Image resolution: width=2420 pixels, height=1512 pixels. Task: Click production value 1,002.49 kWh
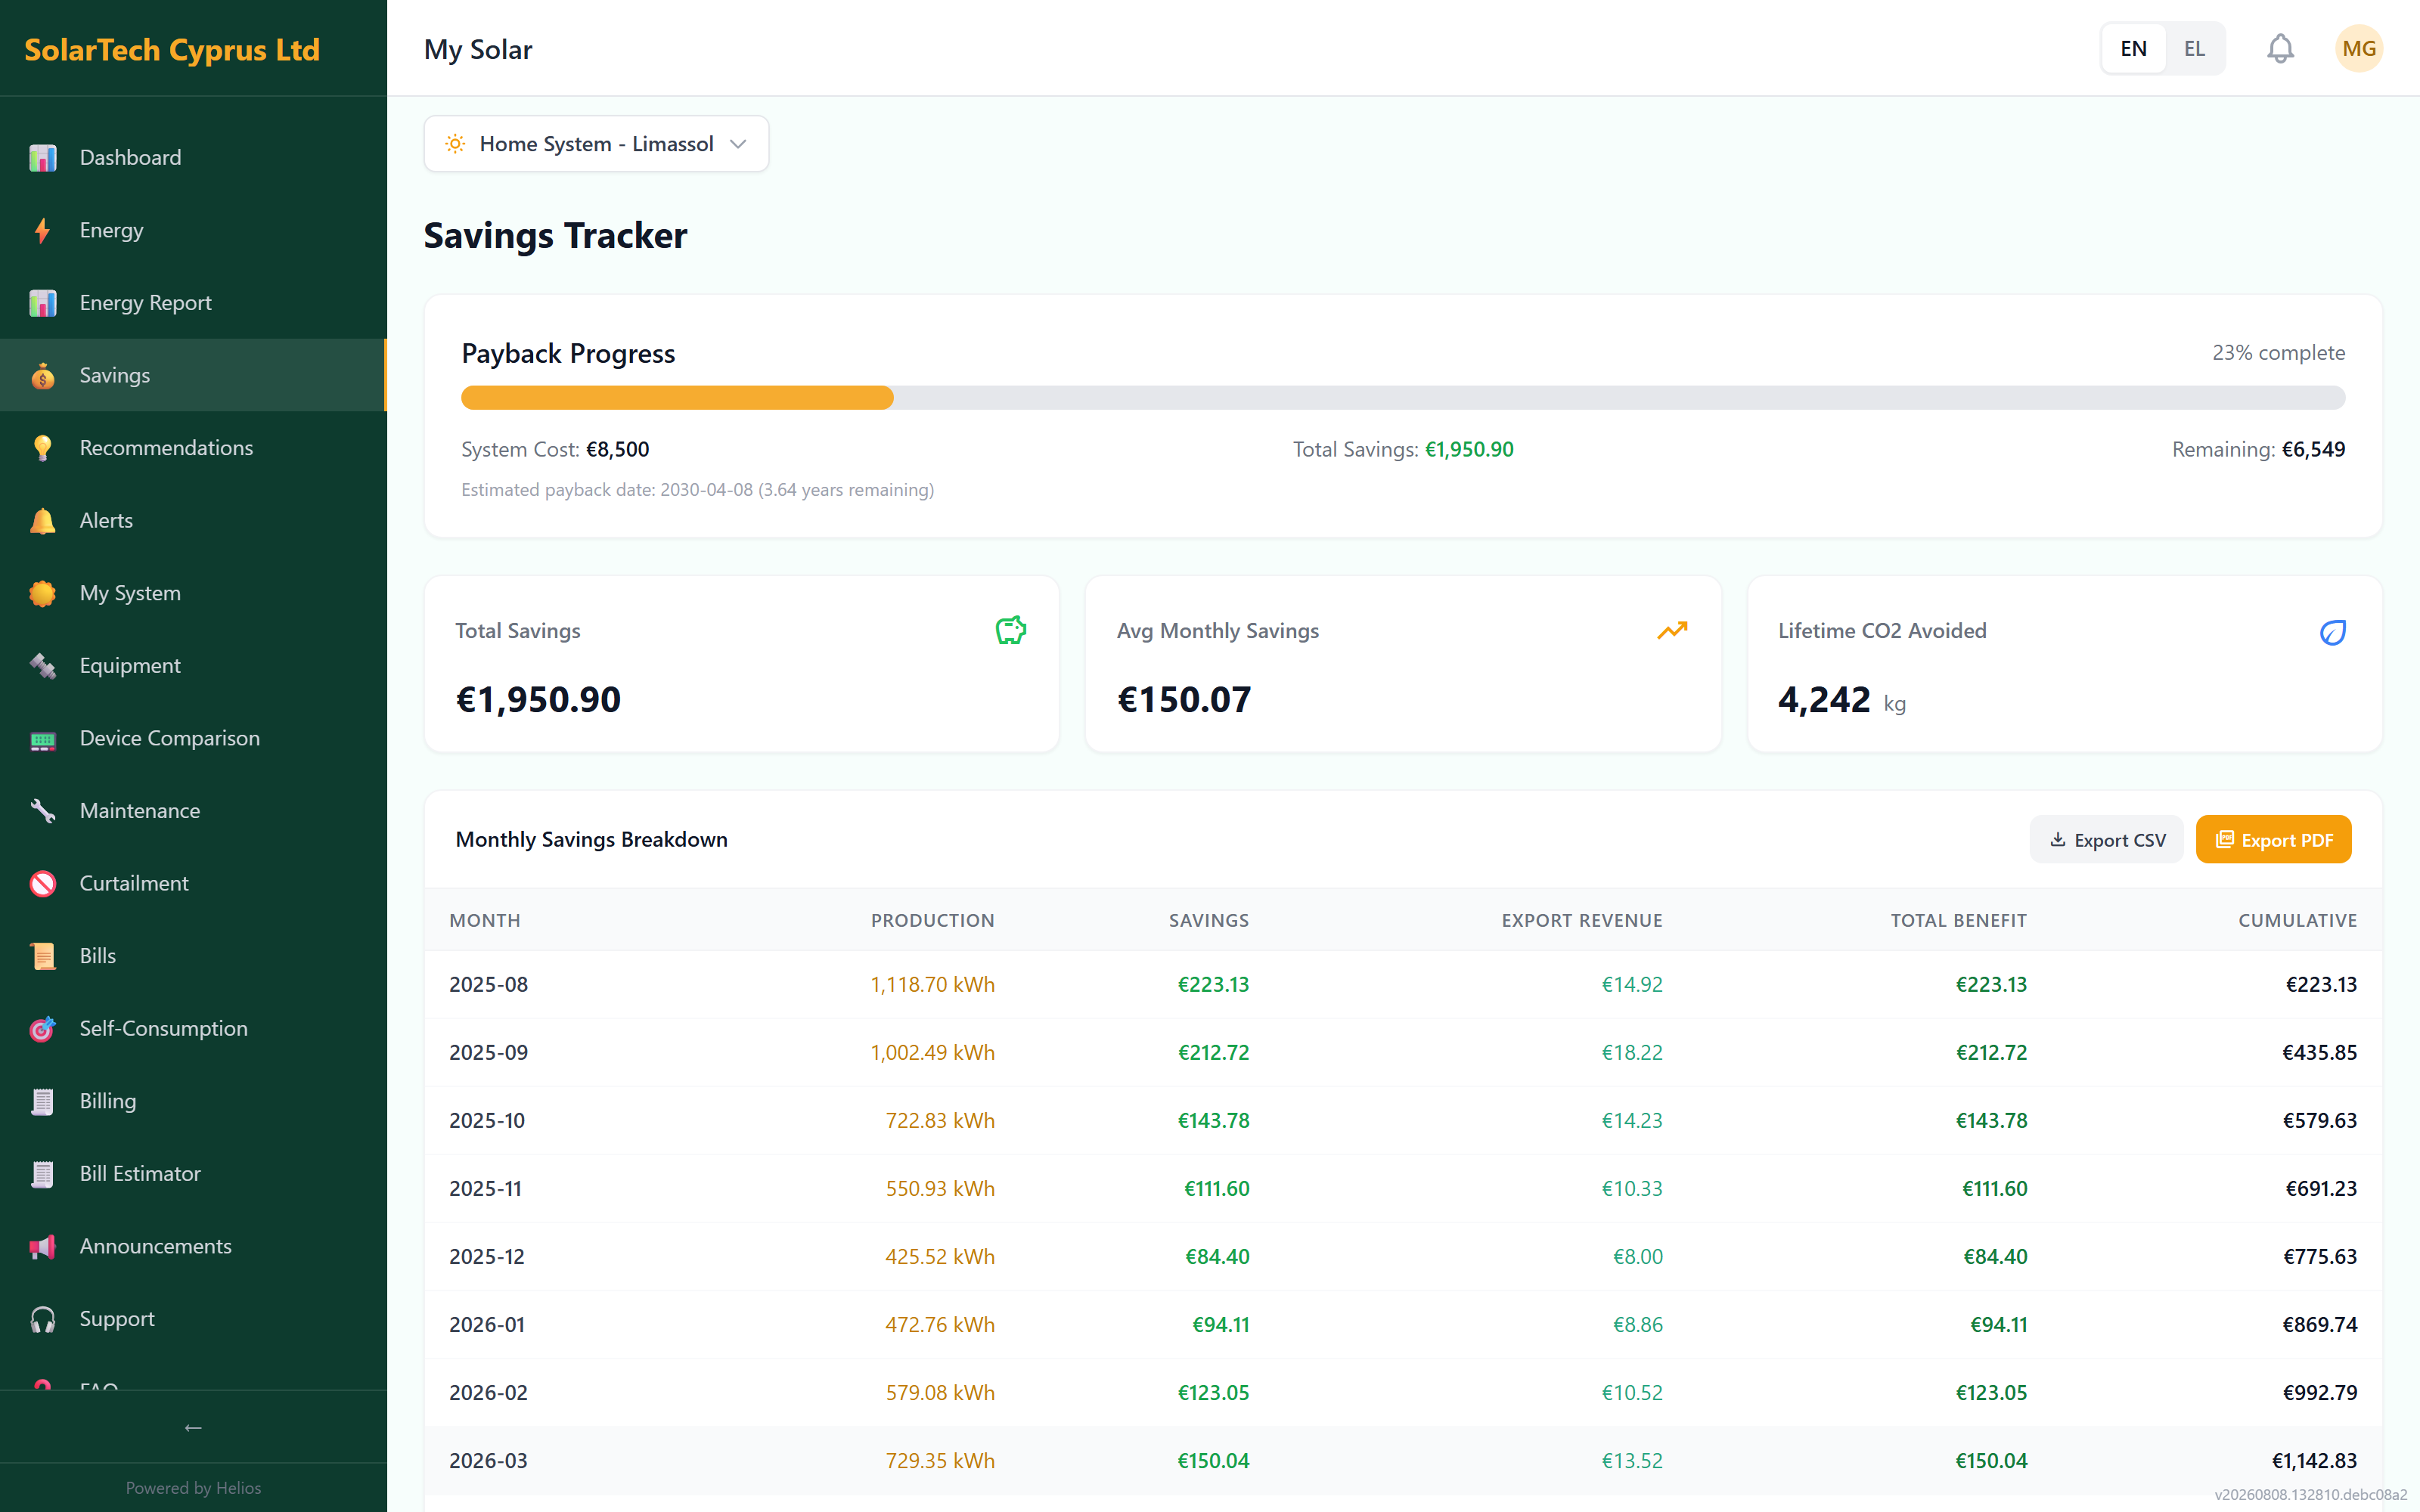(932, 1053)
